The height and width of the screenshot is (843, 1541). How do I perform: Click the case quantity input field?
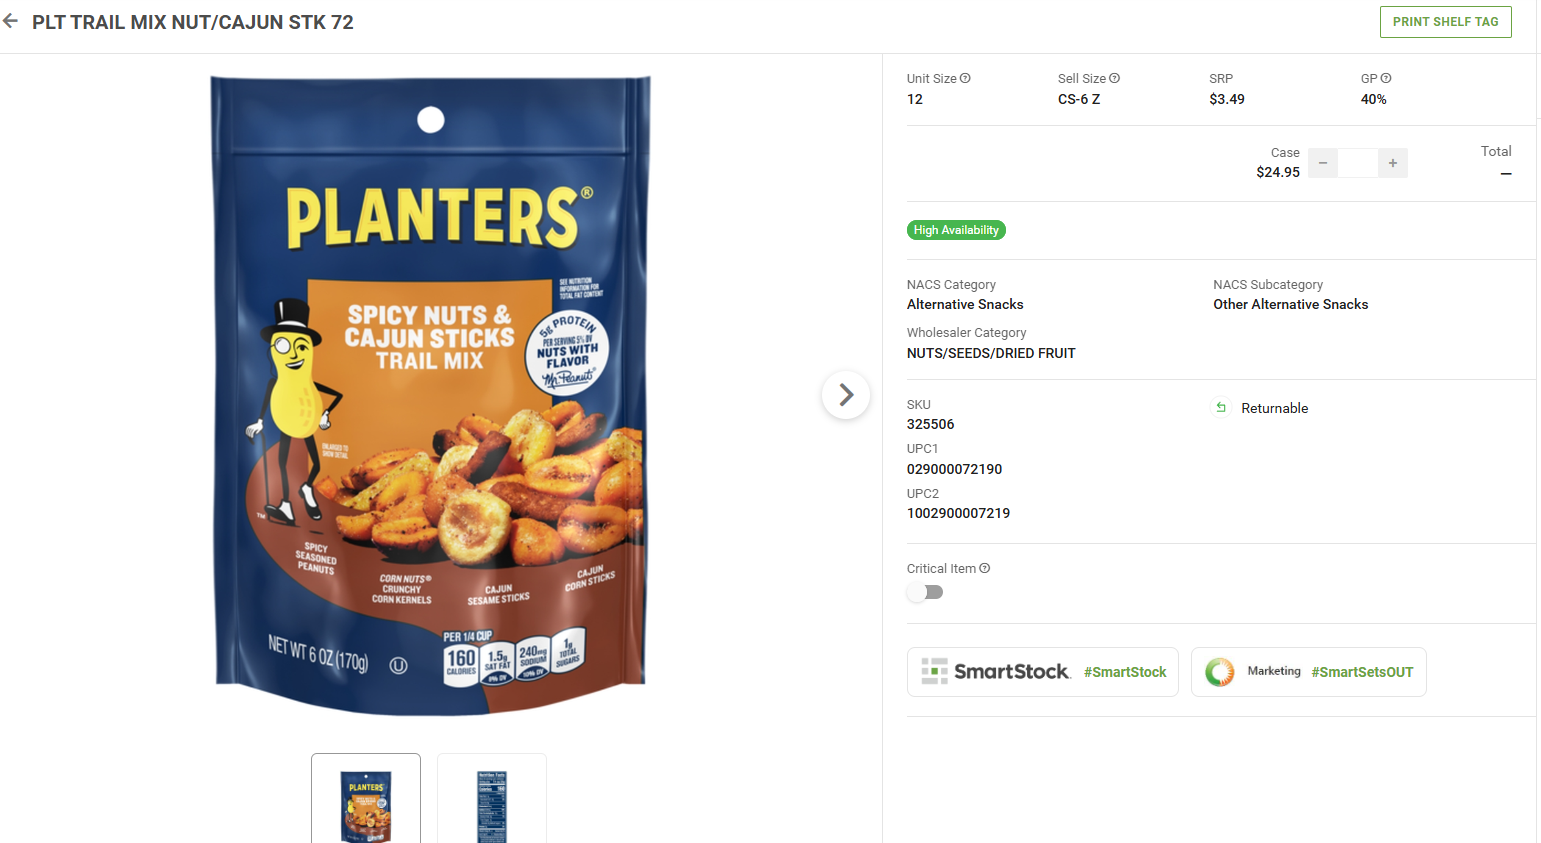coord(1358,163)
